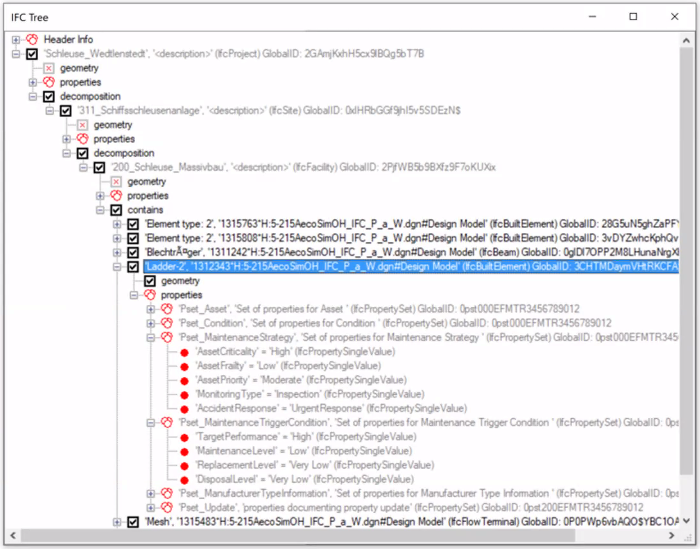Image resolution: width=700 pixels, height=549 pixels.
Task: Collapse the Pset_MaintenanceTriggerCondition property set
Action: (x=151, y=422)
